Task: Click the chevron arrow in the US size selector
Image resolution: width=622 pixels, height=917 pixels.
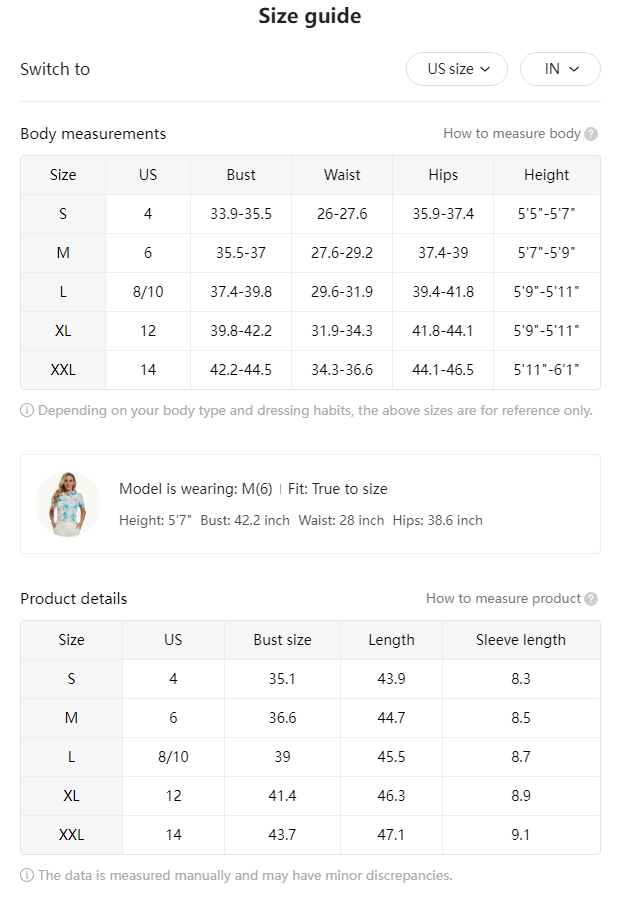Action: pyautogui.click(x=485, y=69)
